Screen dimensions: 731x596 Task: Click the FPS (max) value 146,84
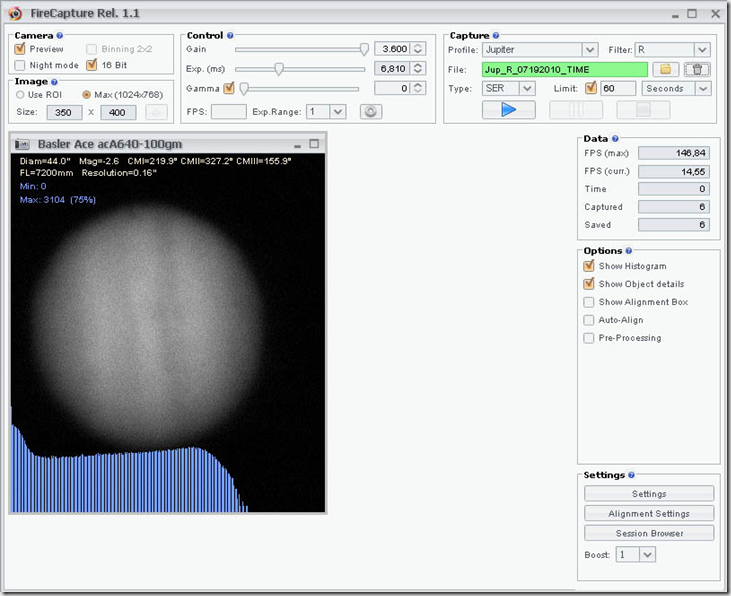point(674,153)
